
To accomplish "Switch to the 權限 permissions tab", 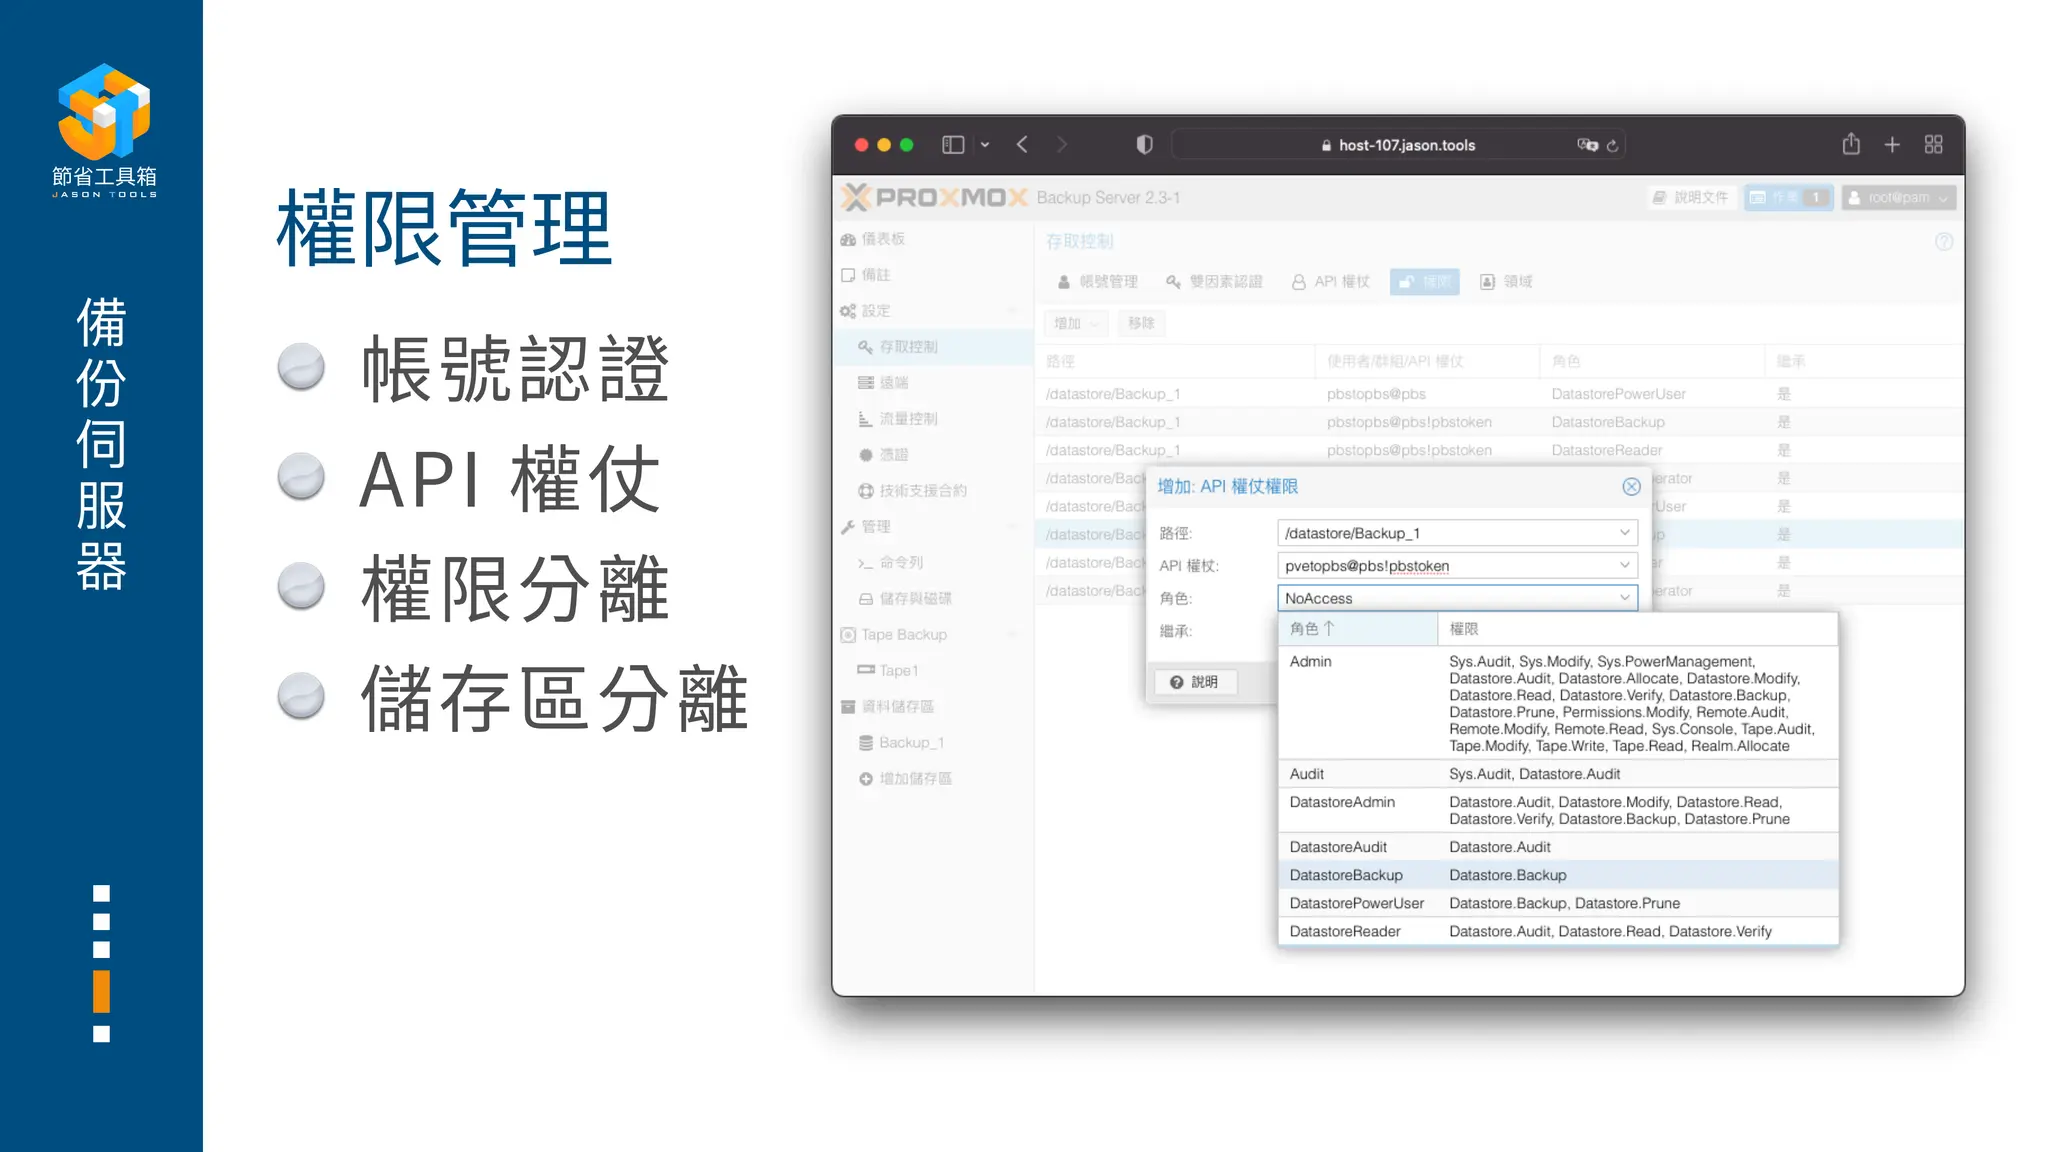I will (x=1425, y=282).
